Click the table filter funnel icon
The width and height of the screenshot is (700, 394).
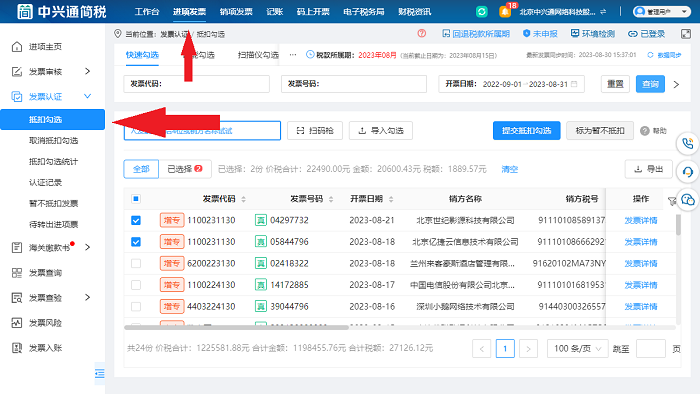[671, 201]
